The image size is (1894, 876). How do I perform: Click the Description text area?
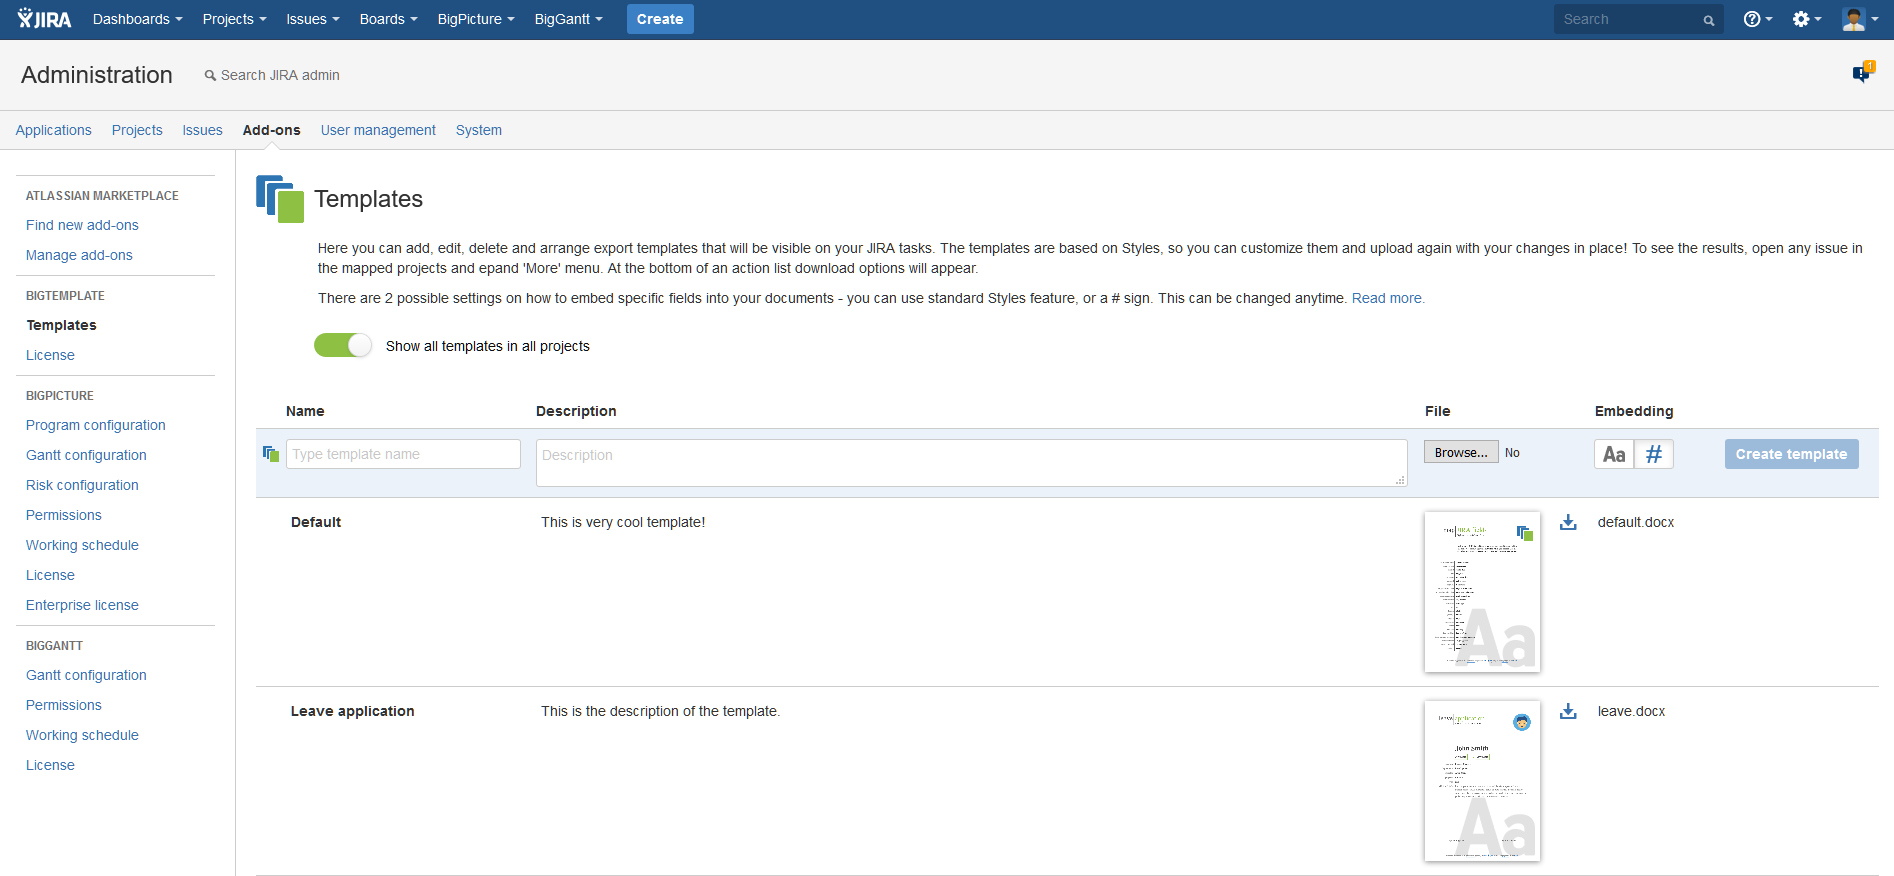point(972,463)
